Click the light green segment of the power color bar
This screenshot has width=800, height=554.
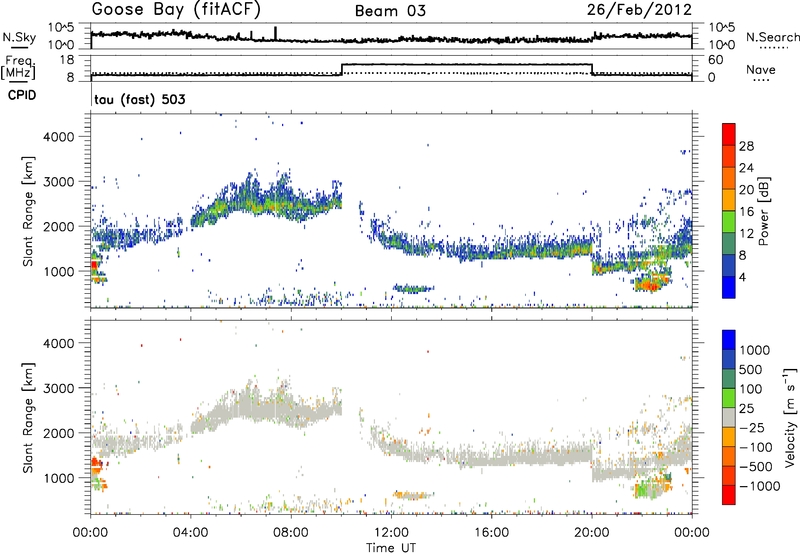pos(729,221)
